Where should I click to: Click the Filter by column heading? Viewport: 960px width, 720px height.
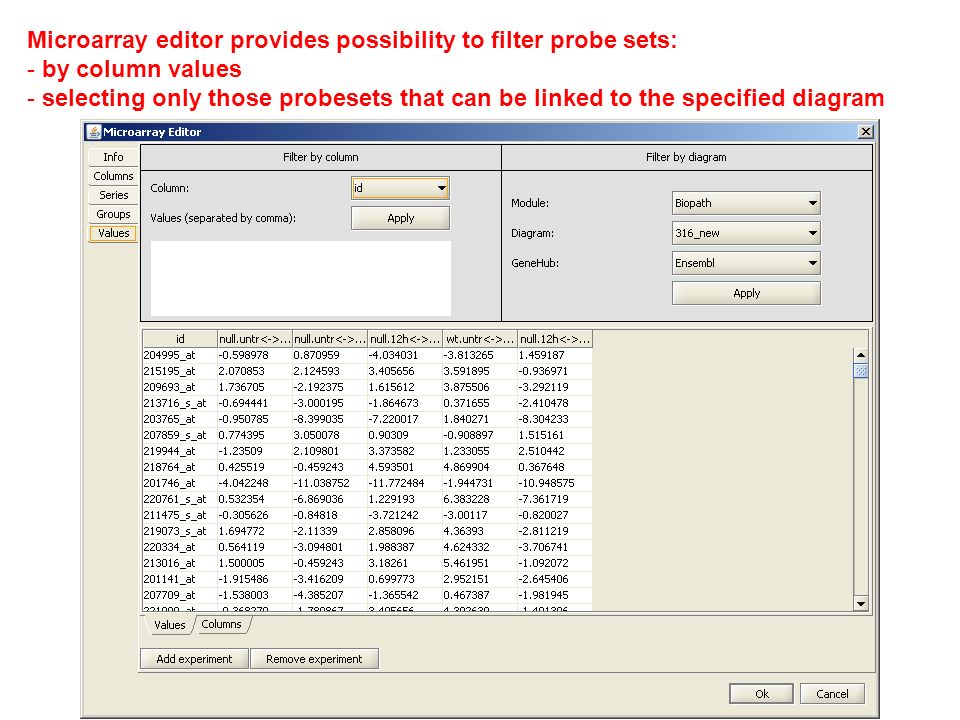pyautogui.click(x=320, y=157)
